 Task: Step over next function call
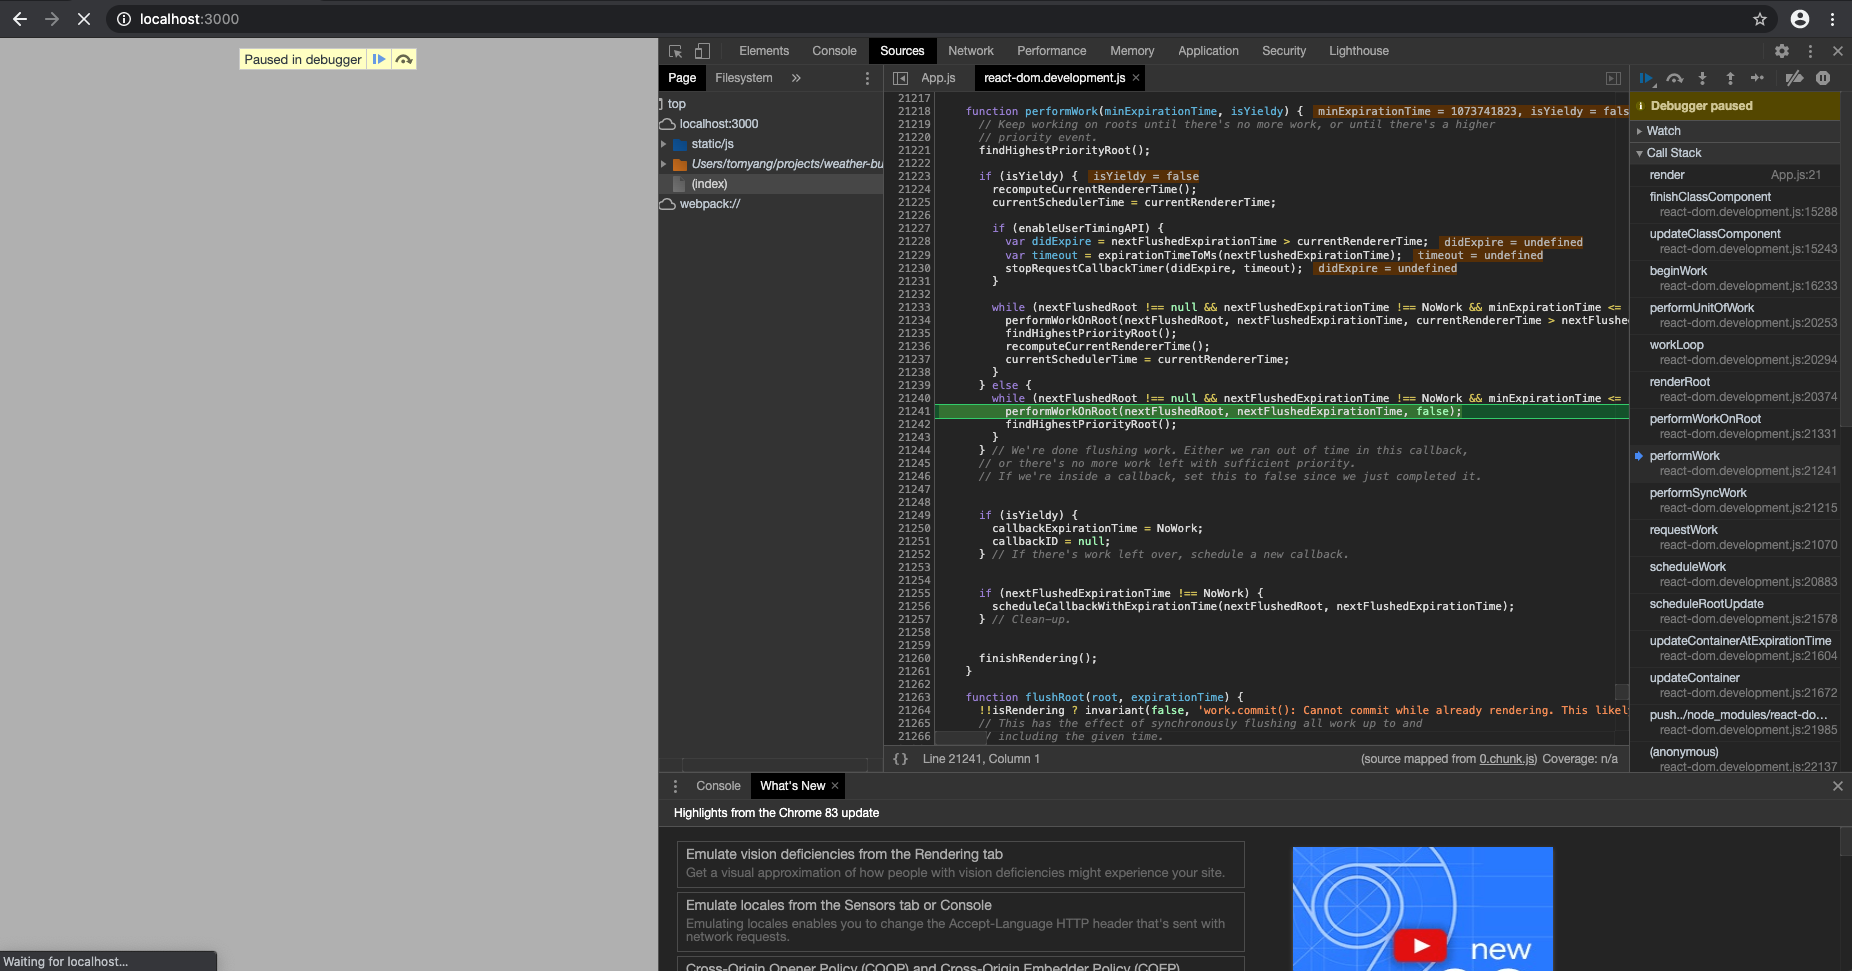(x=1674, y=78)
